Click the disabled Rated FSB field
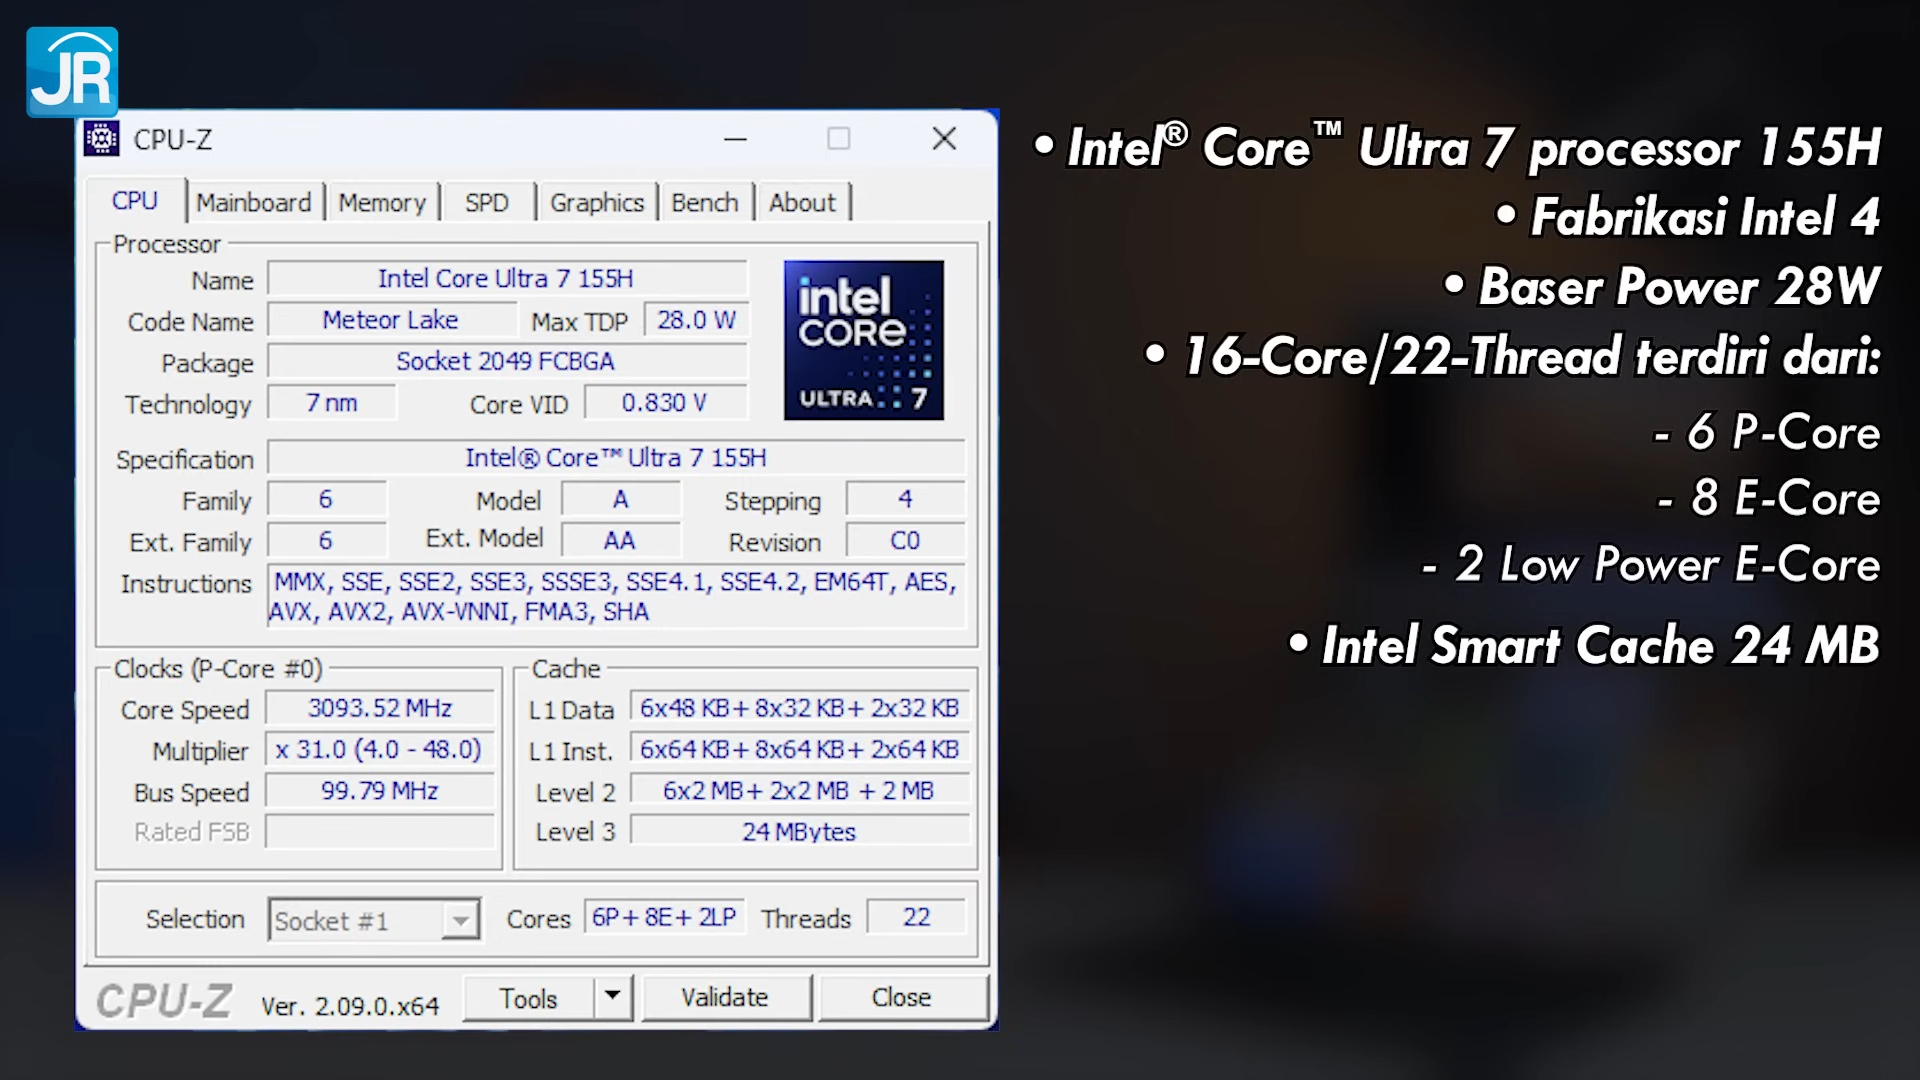1920x1080 pixels. (x=378, y=831)
